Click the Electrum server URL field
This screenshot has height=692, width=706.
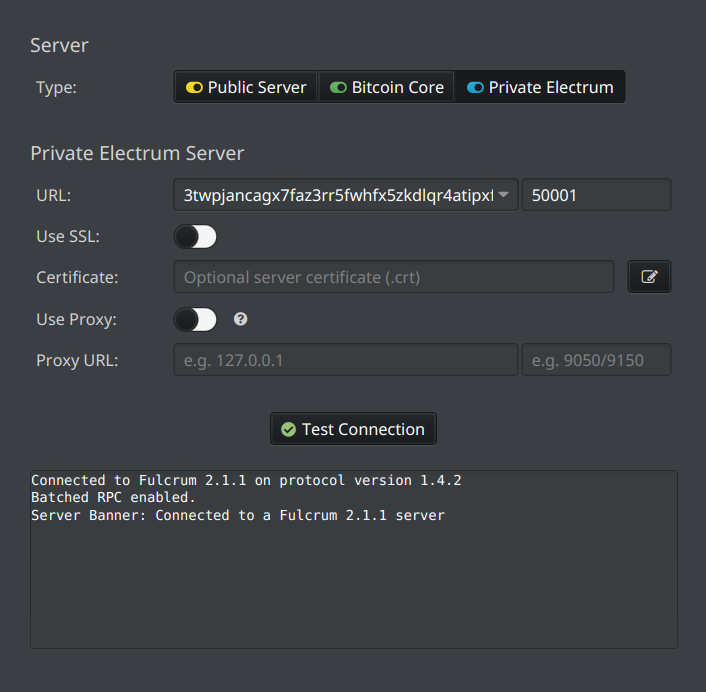pos(346,194)
